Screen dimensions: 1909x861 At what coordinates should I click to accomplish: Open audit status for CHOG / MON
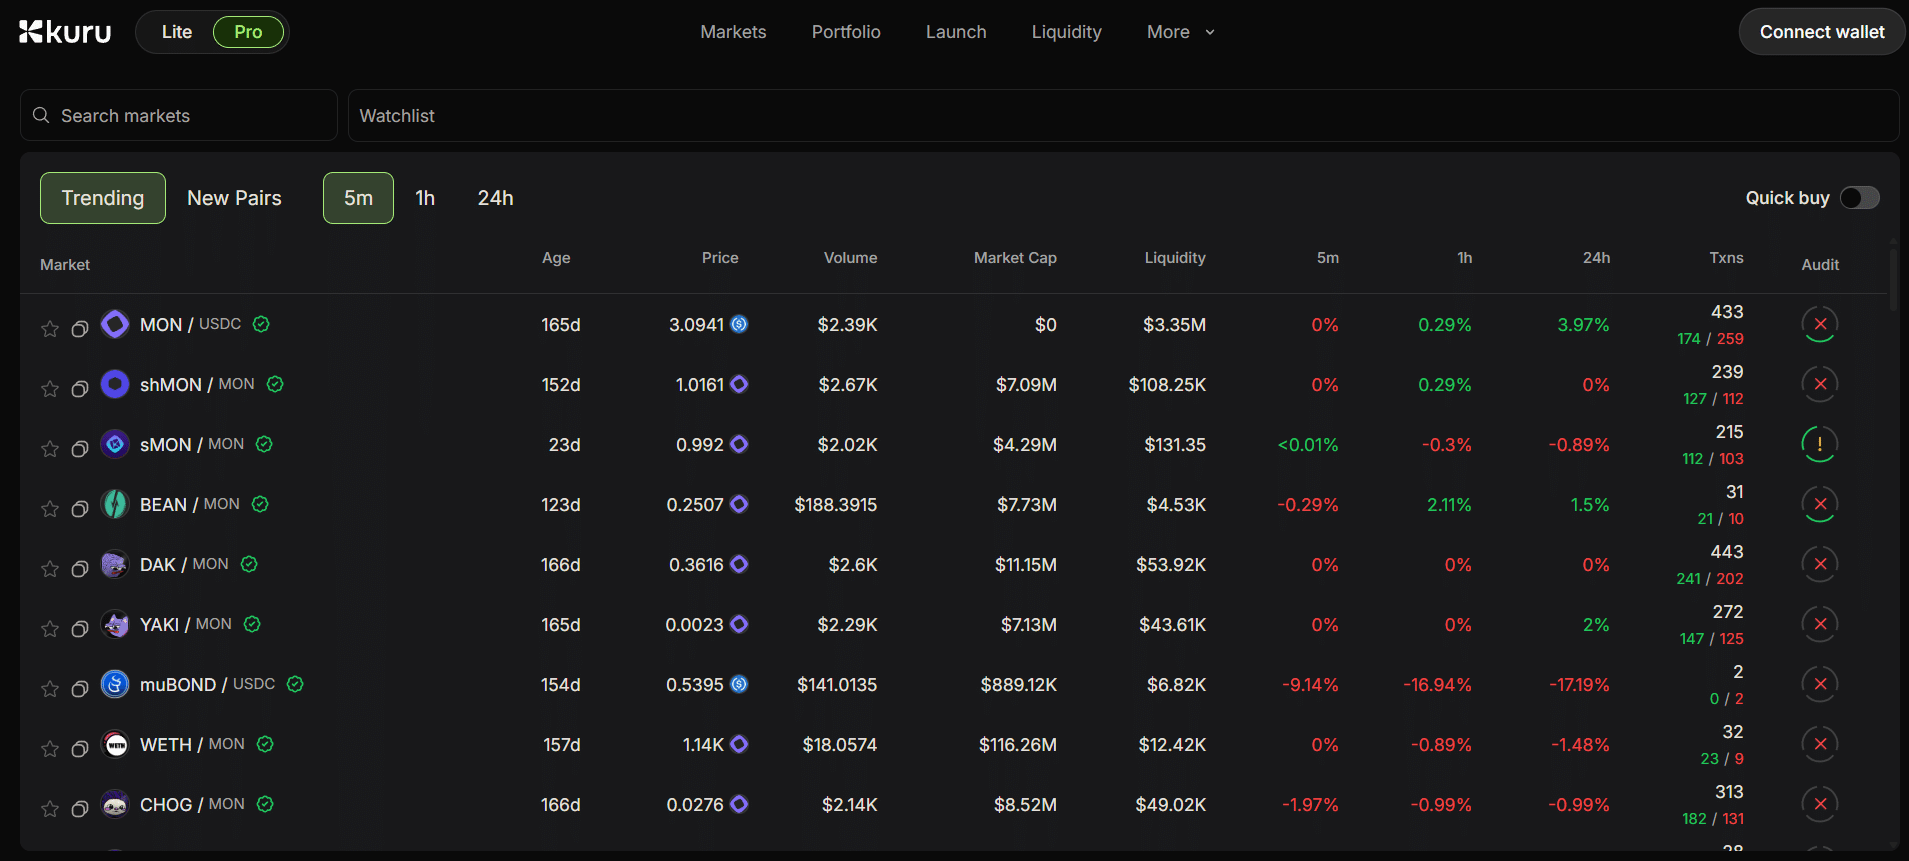pos(1820,804)
